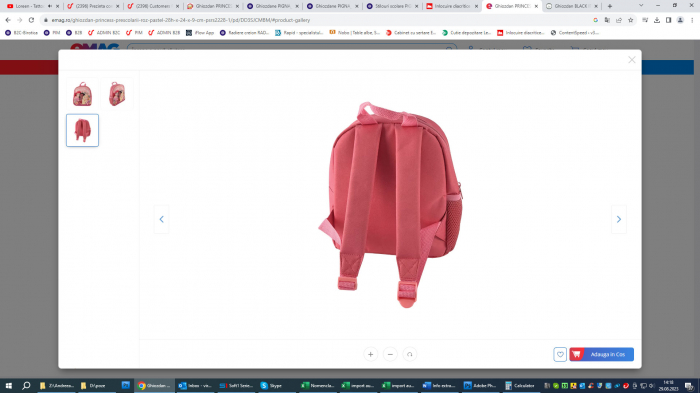Screen dimensions: 700x393
Task: Bookmark this page with the star icon
Action: 630,20
